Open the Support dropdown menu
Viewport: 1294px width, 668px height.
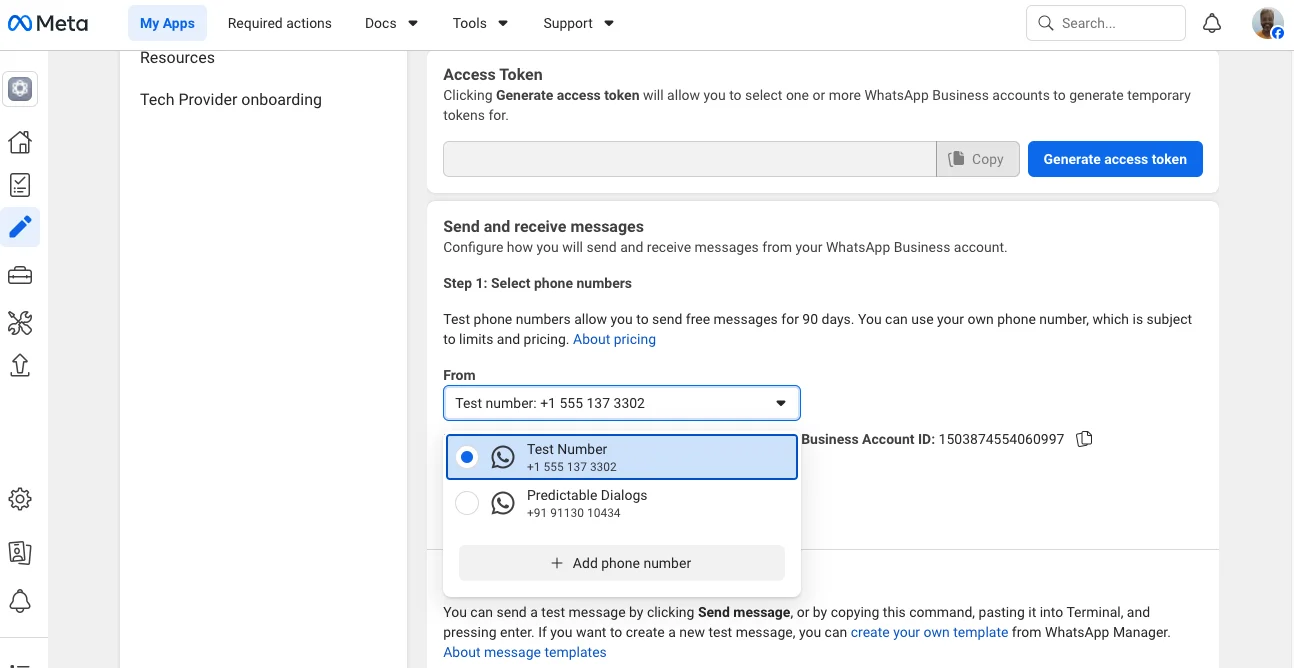coord(578,23)
